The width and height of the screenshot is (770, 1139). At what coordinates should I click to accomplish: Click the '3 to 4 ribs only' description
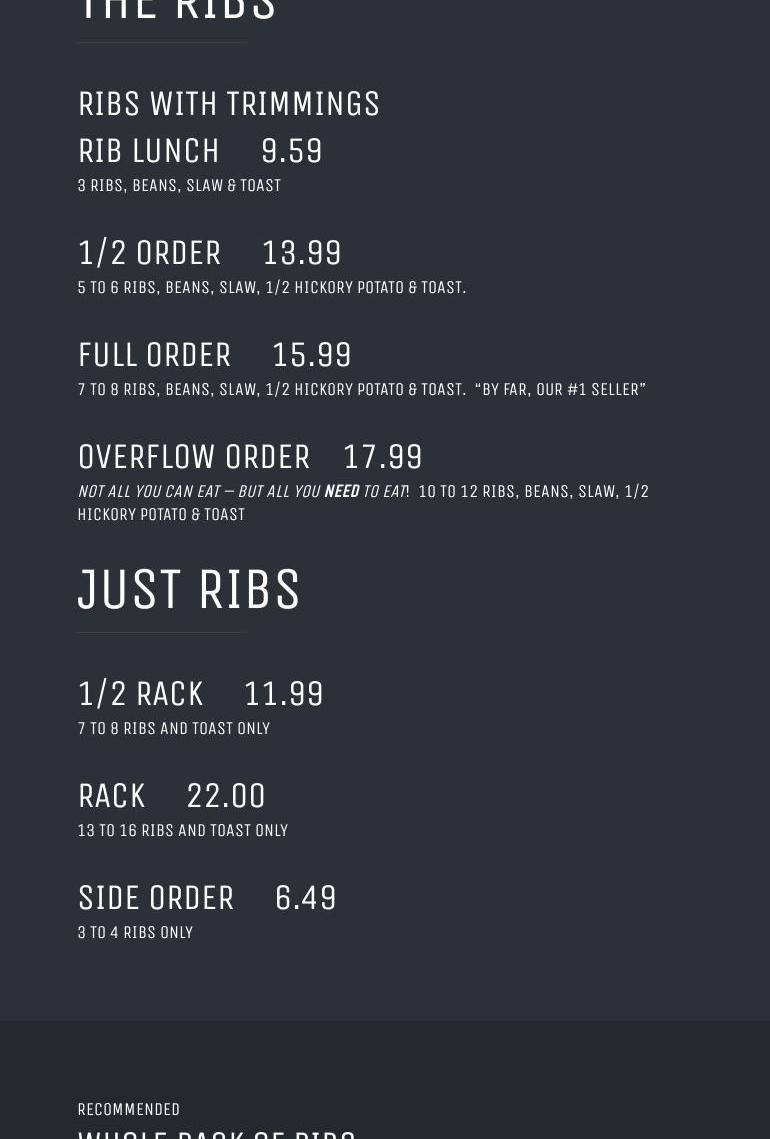click(x=135, y=933)
